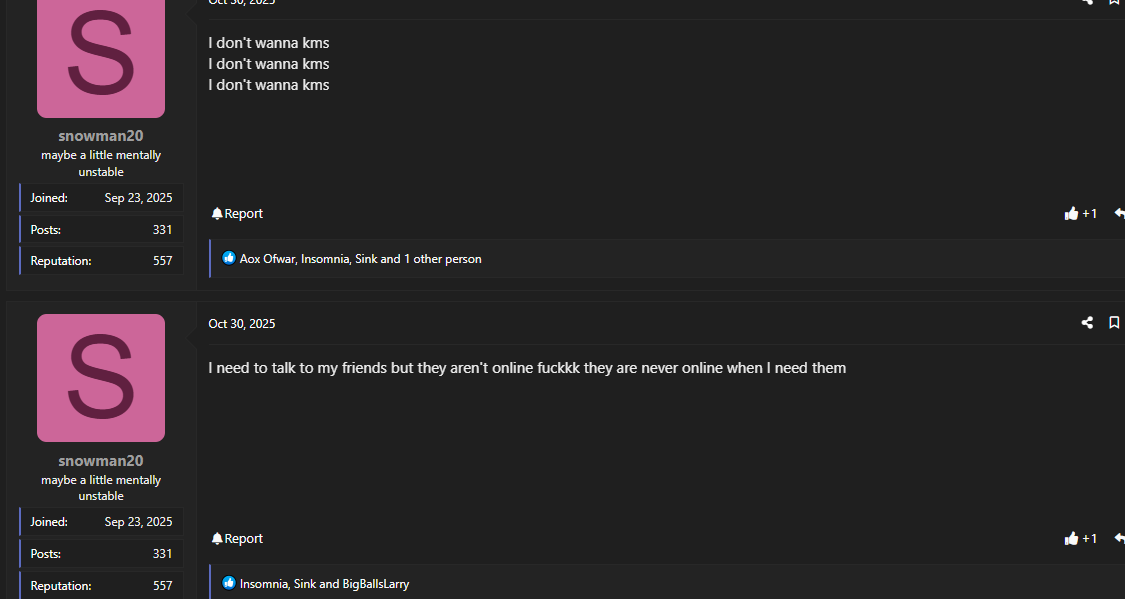The width and height of the screenshot is (1125, 599).
Task: Open BigBallsLarry's profile from the reactions
Action: click(x=376, y=584)
